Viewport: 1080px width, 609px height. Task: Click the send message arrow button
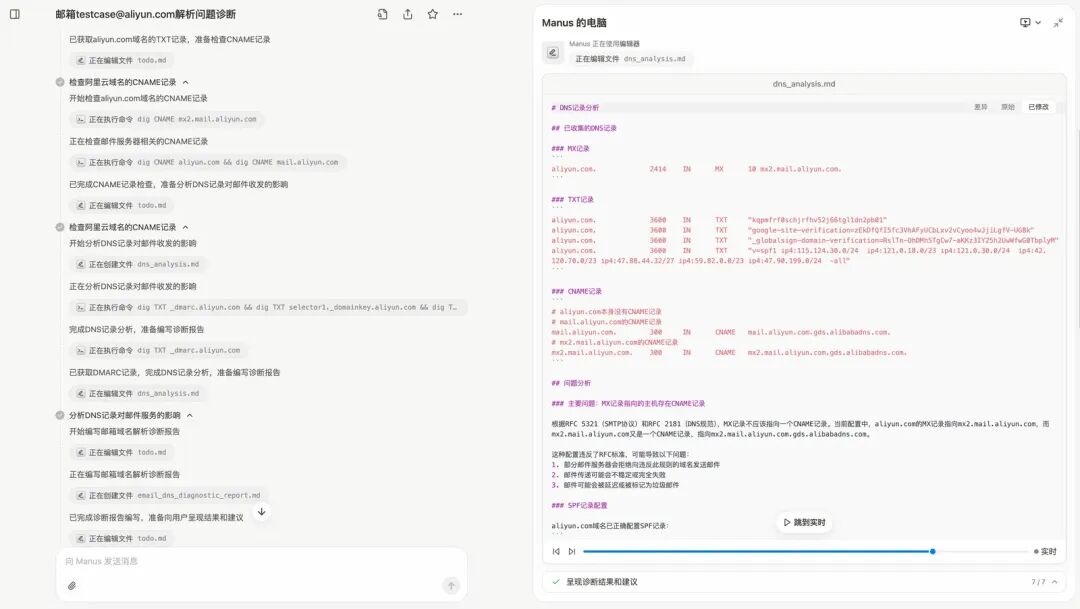[x=451, y=586]
